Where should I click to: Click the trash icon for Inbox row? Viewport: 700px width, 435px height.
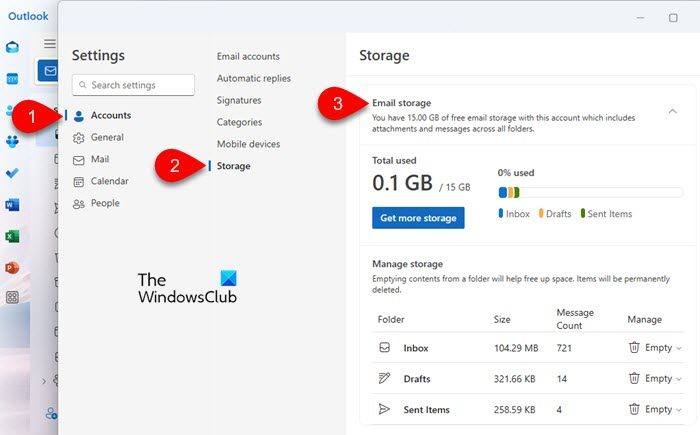tap(633, 348)
